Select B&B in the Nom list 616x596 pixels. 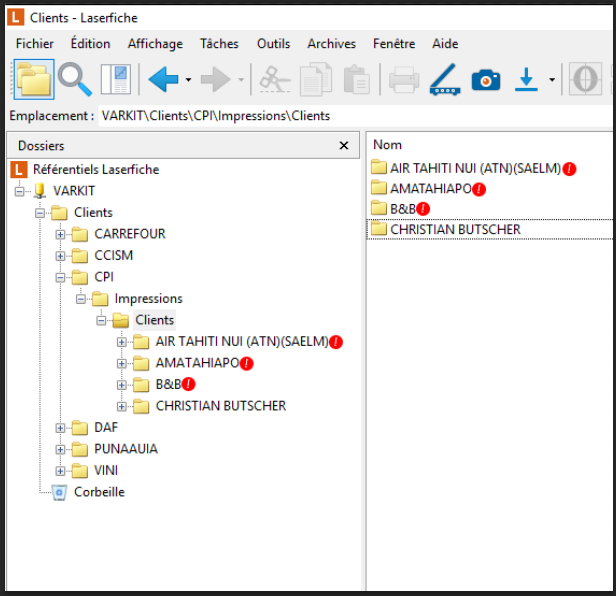tap(403, 209)
